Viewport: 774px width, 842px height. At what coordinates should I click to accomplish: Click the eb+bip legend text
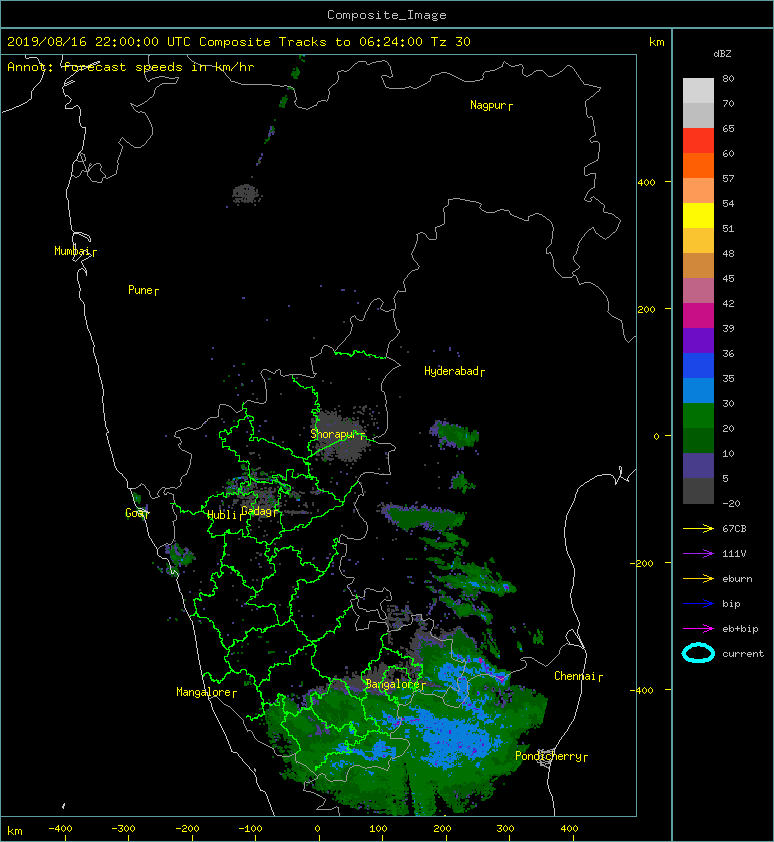(x=740, y=628)
